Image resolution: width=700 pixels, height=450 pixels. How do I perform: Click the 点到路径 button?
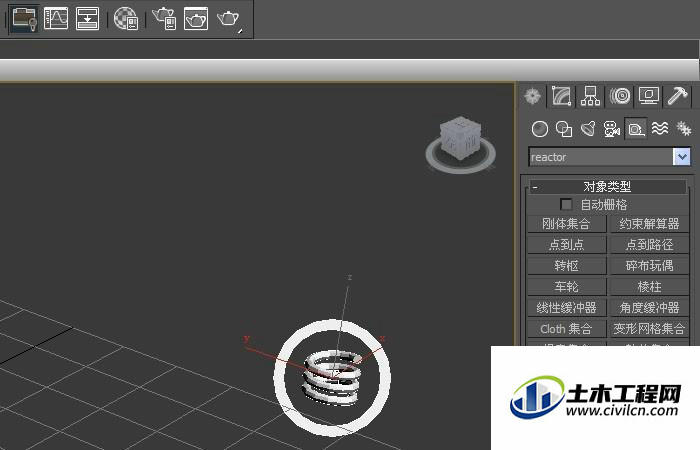click(x=649, y=245)
